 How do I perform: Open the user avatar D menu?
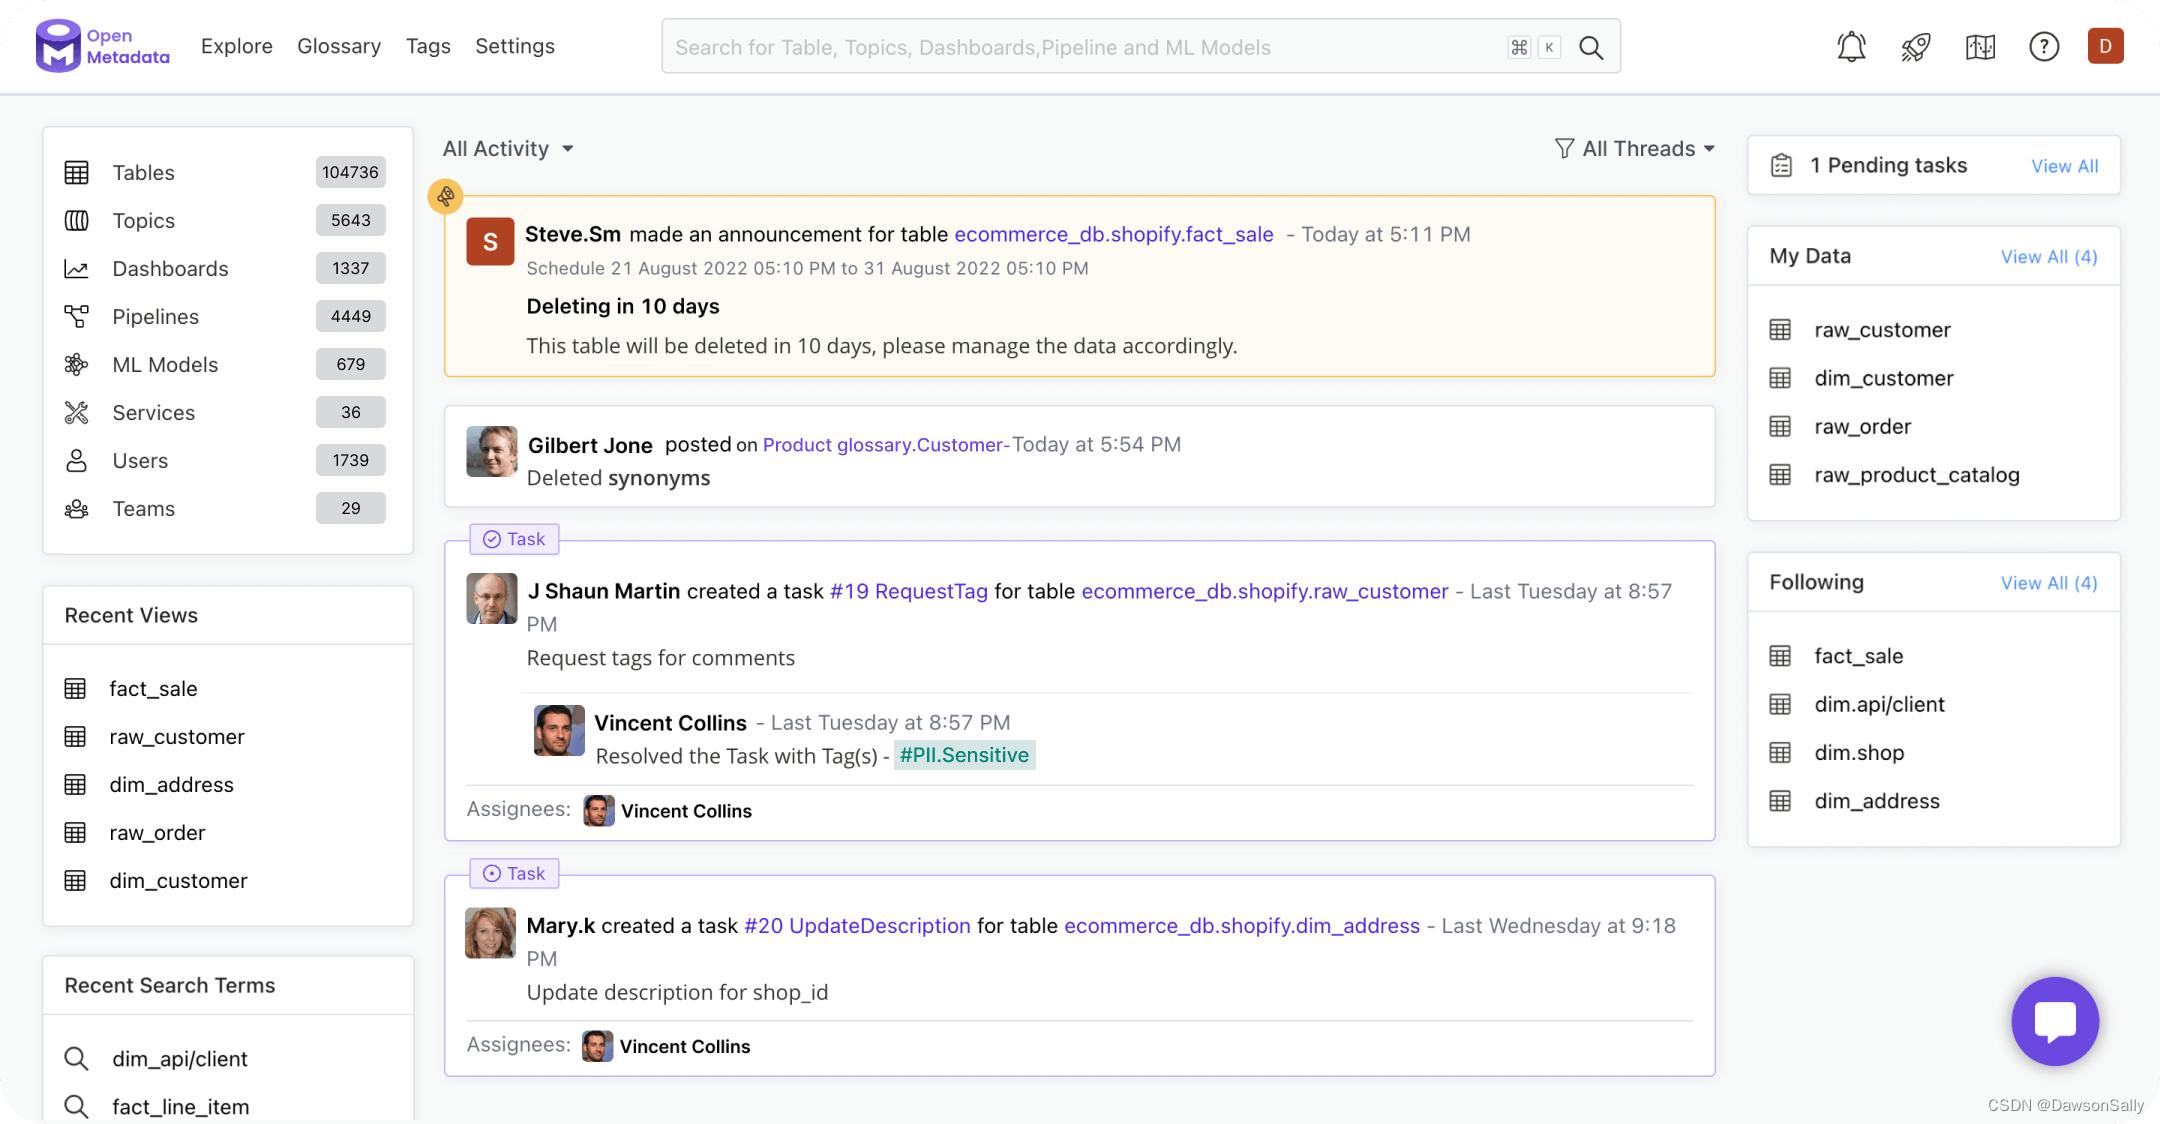(x=2105, y=46)
